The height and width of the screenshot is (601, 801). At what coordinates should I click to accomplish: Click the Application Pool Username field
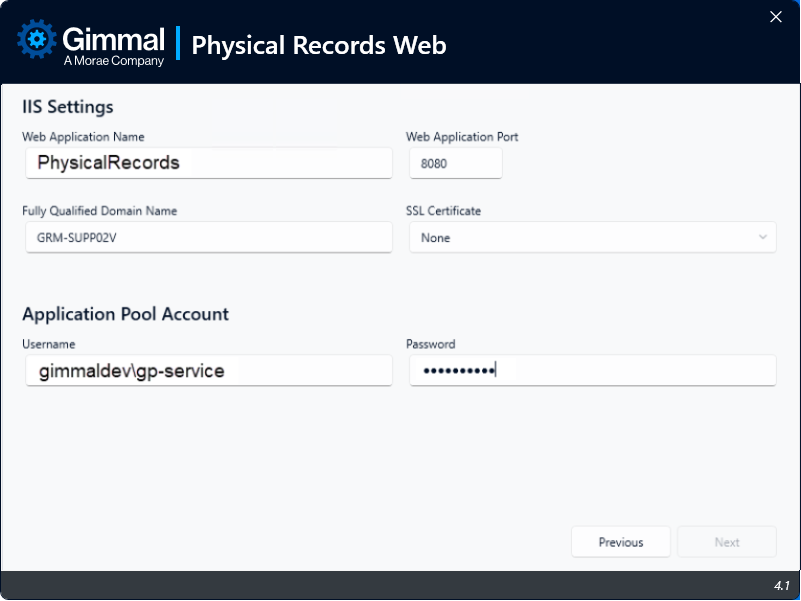point(208,371)
